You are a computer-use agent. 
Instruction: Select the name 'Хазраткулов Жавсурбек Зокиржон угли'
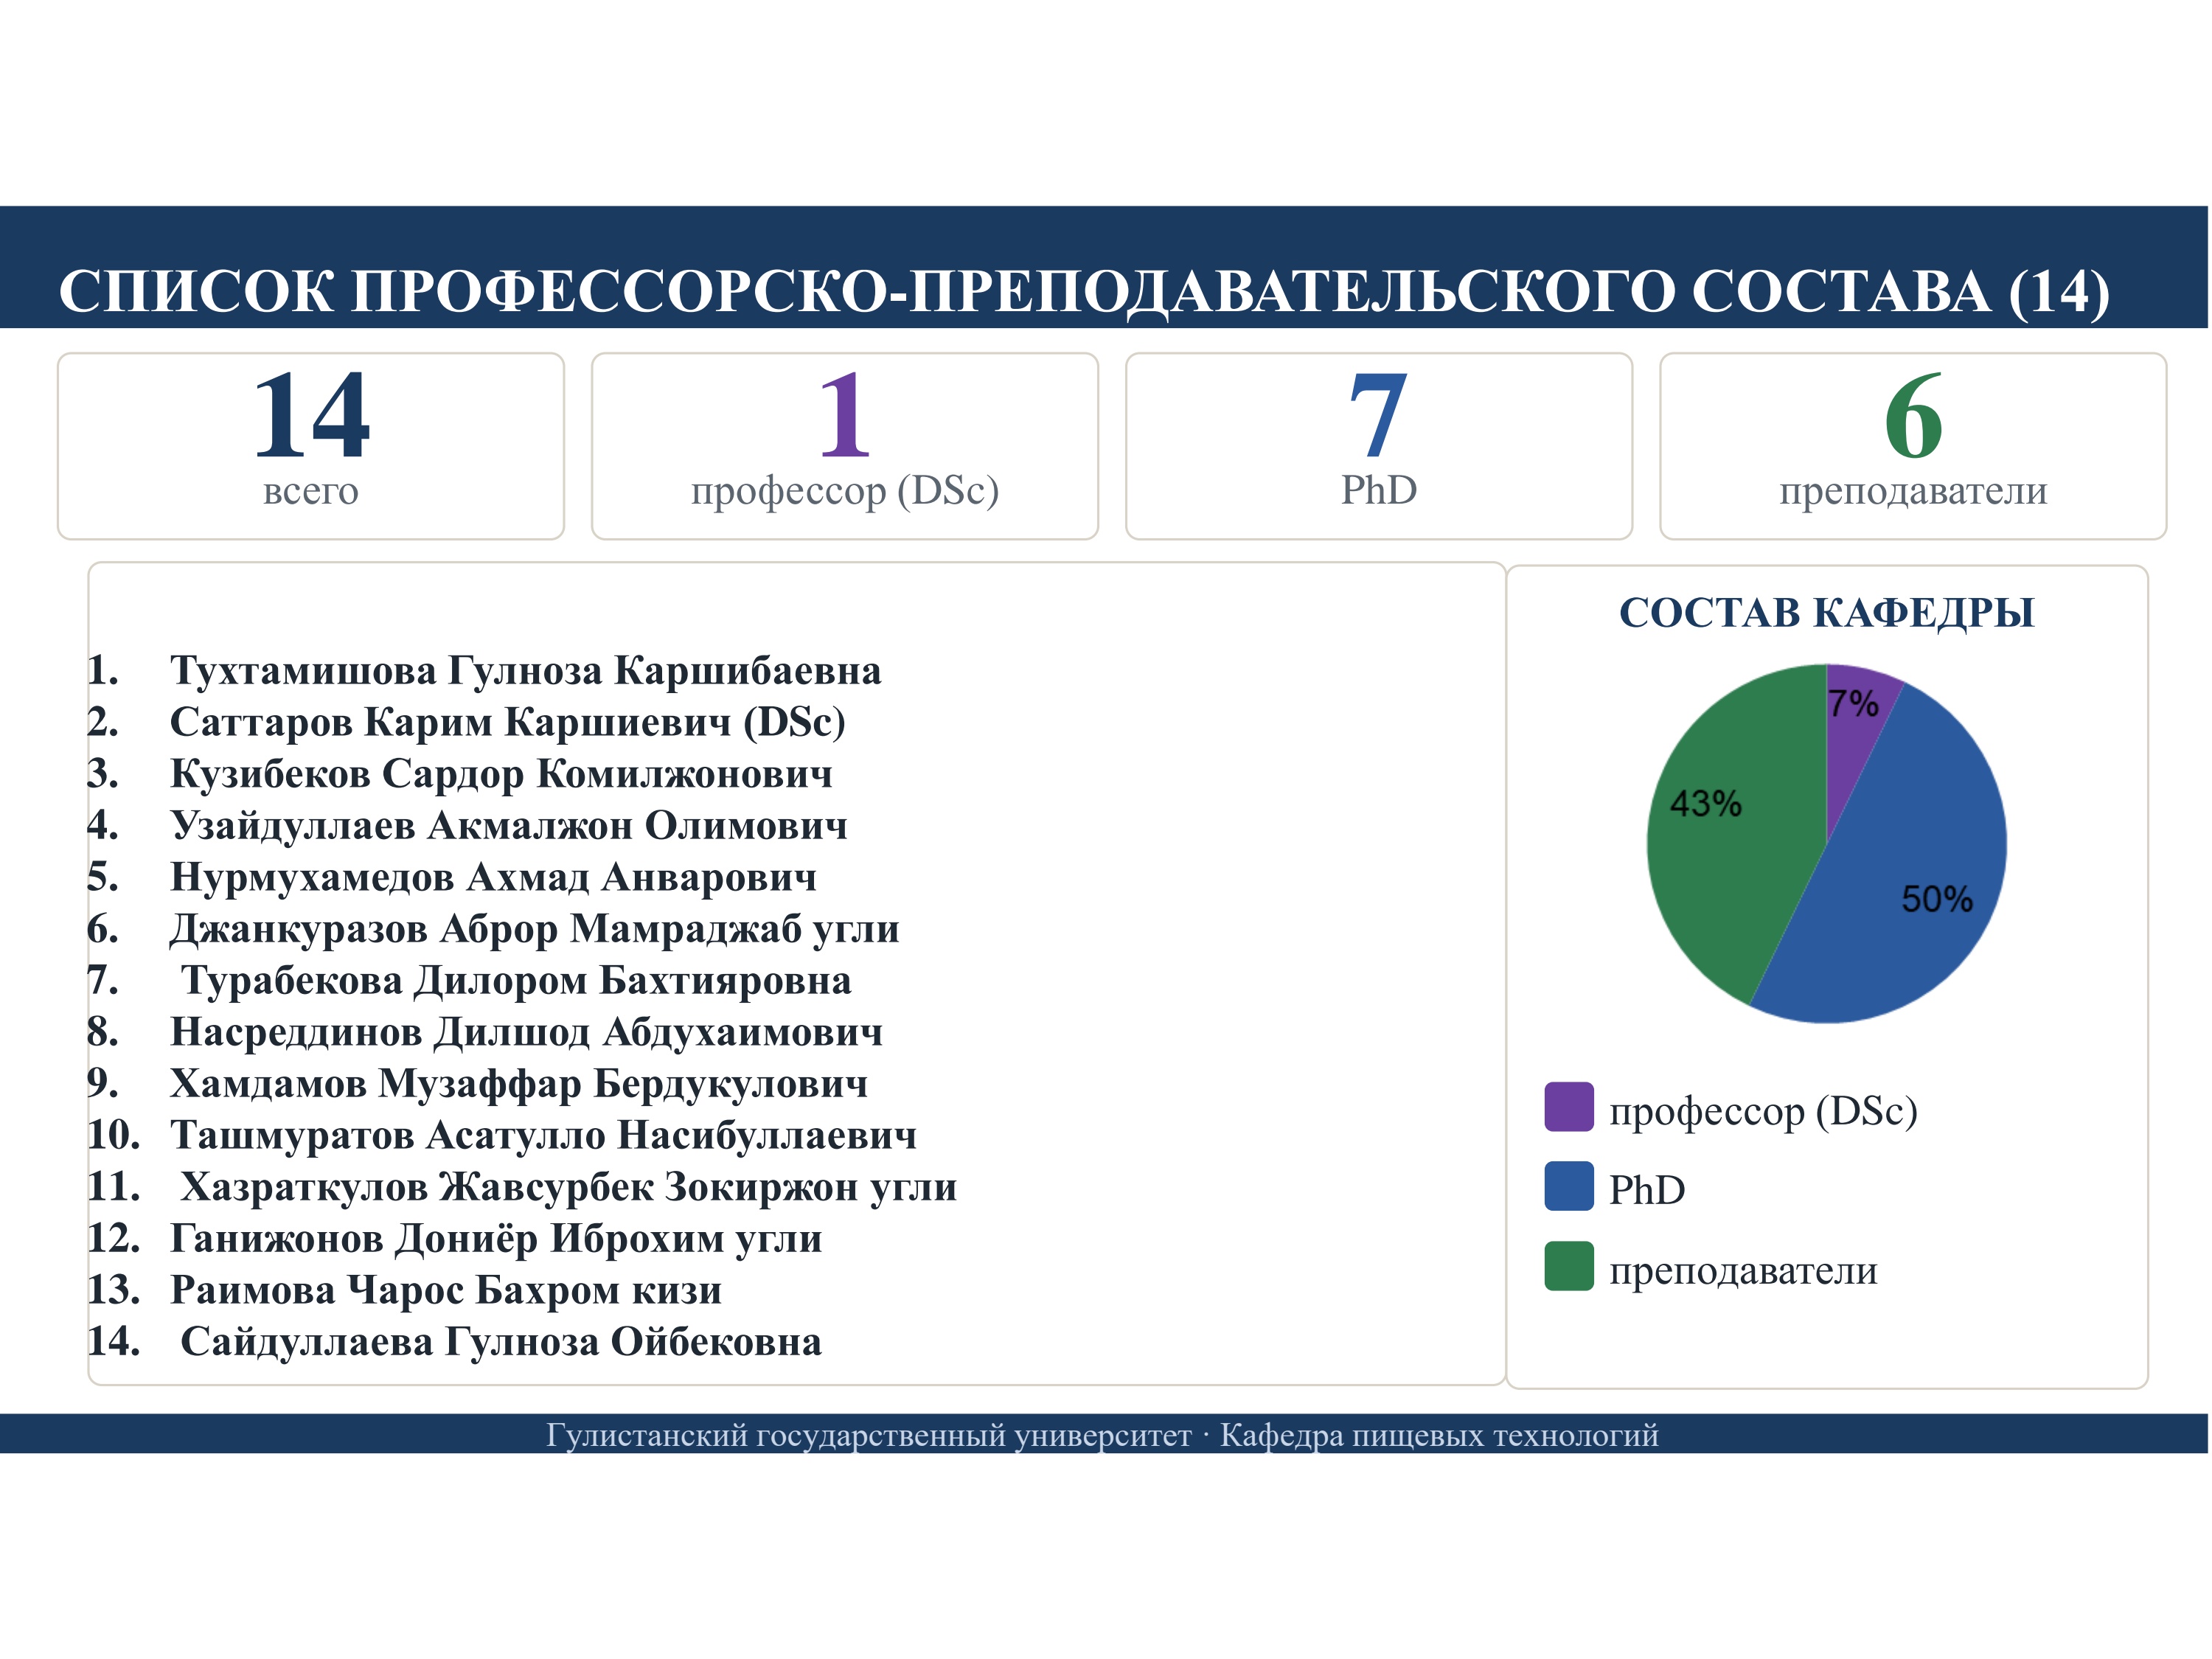569,1187
